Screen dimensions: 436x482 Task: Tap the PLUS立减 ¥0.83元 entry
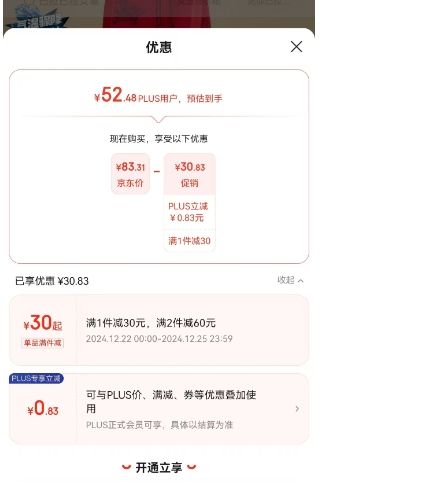[188, 212]
